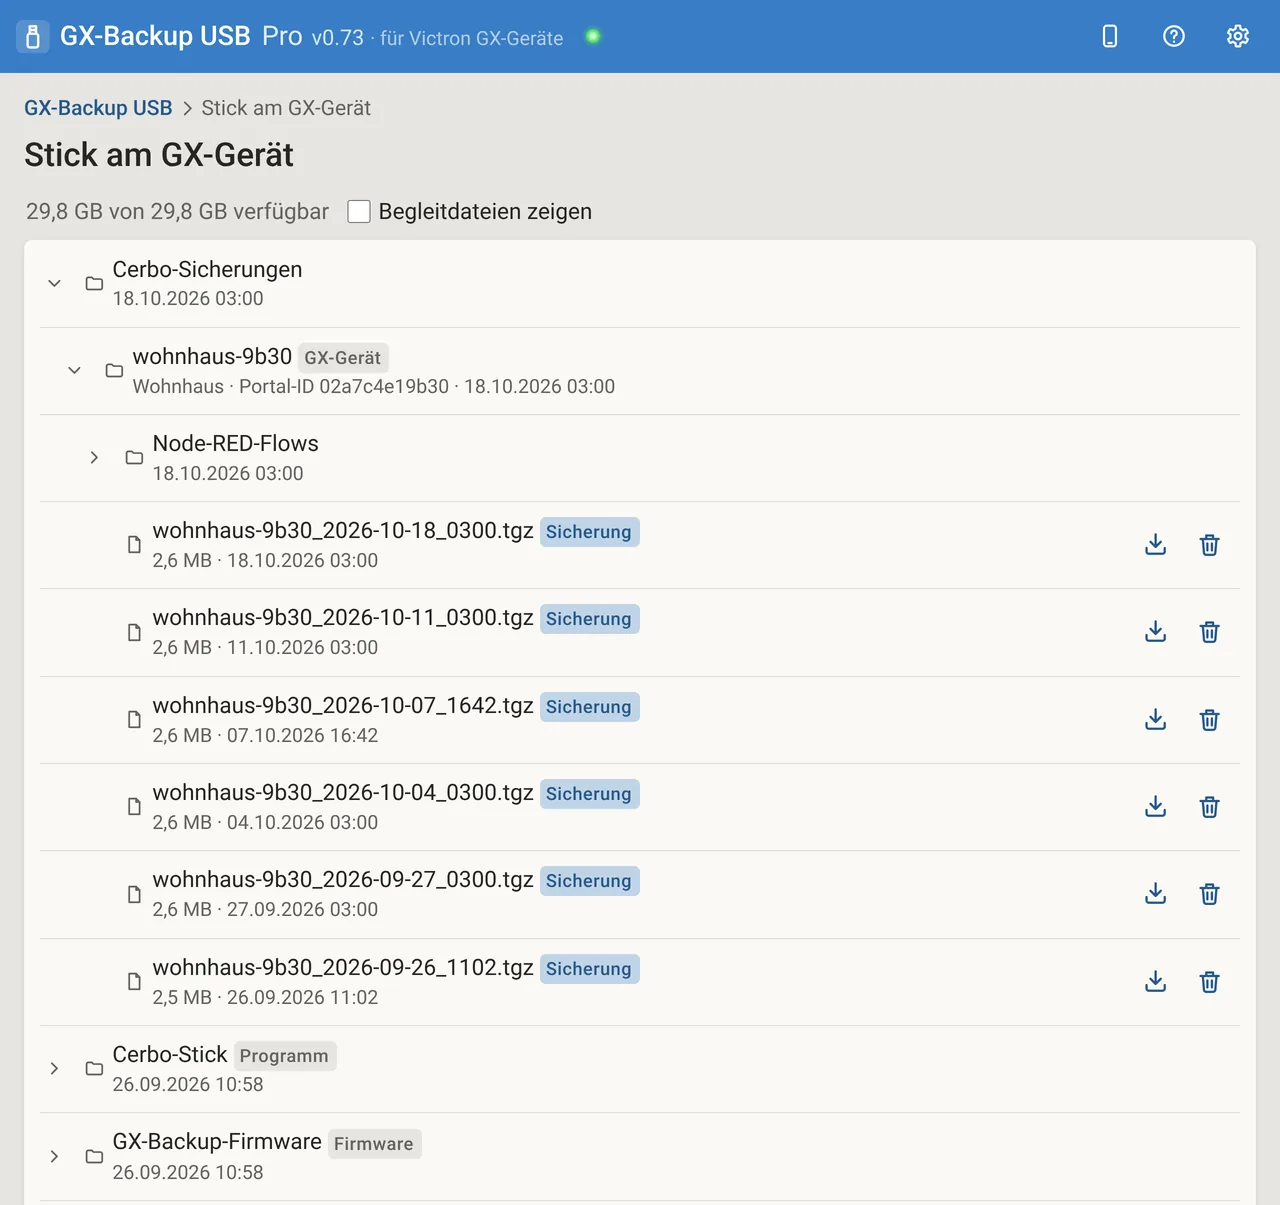Click the USB stick app logo icon

tap(32, 37)
